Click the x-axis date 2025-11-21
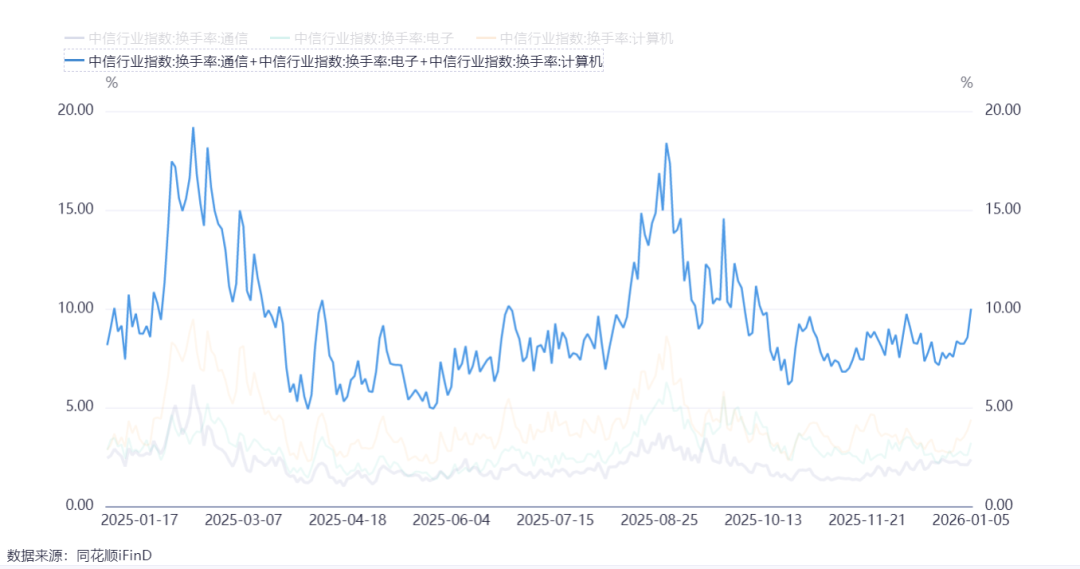Screen dimensions: 1080x569 pyautogui.click(x=866, y=519)
